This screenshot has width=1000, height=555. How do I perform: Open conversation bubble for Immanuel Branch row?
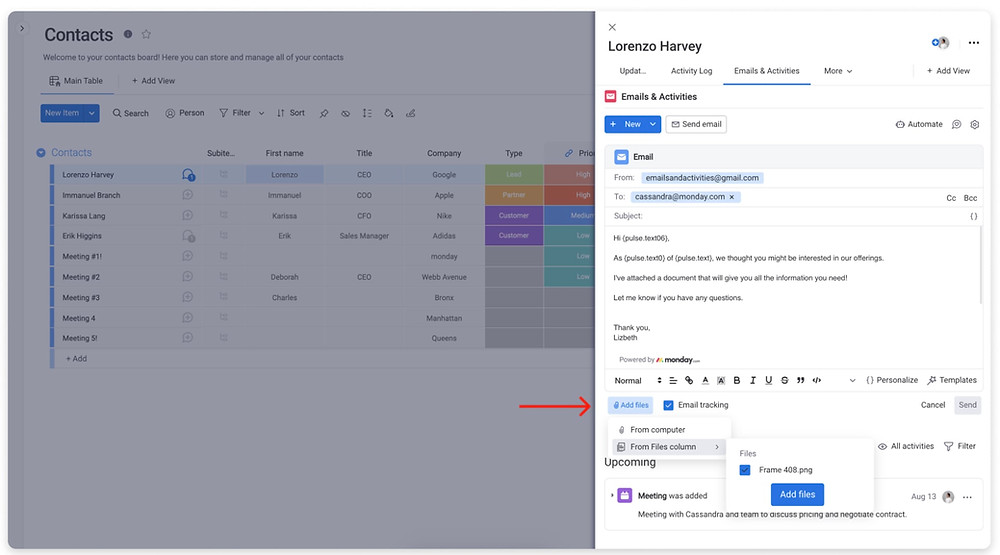(x=188, y=195)
